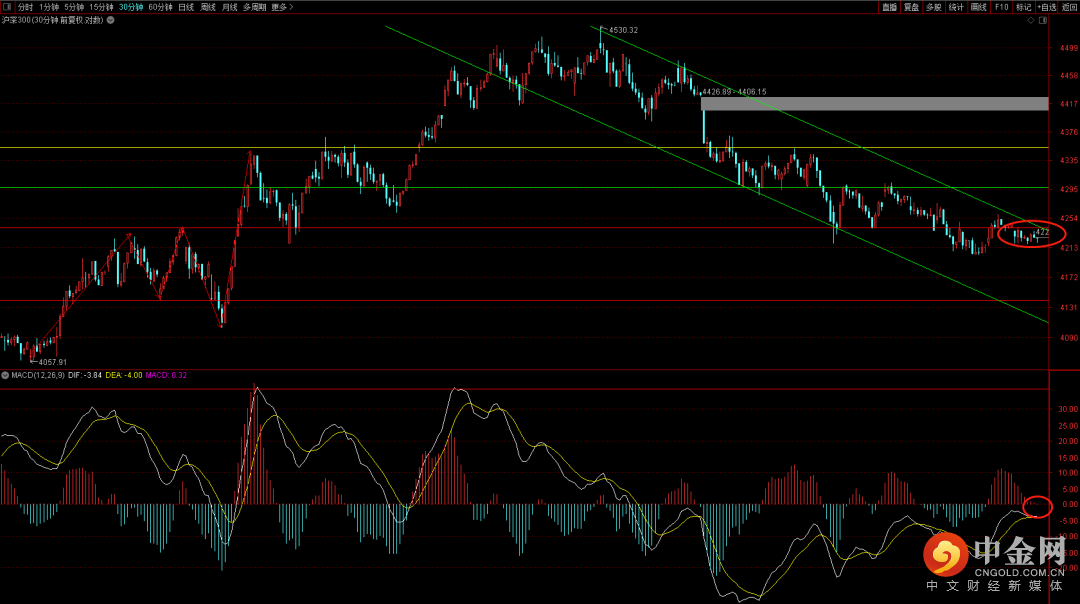This screenshot has height=604, width=1080.
Task: Click the 直播 live button
Action: click(889, 7)
